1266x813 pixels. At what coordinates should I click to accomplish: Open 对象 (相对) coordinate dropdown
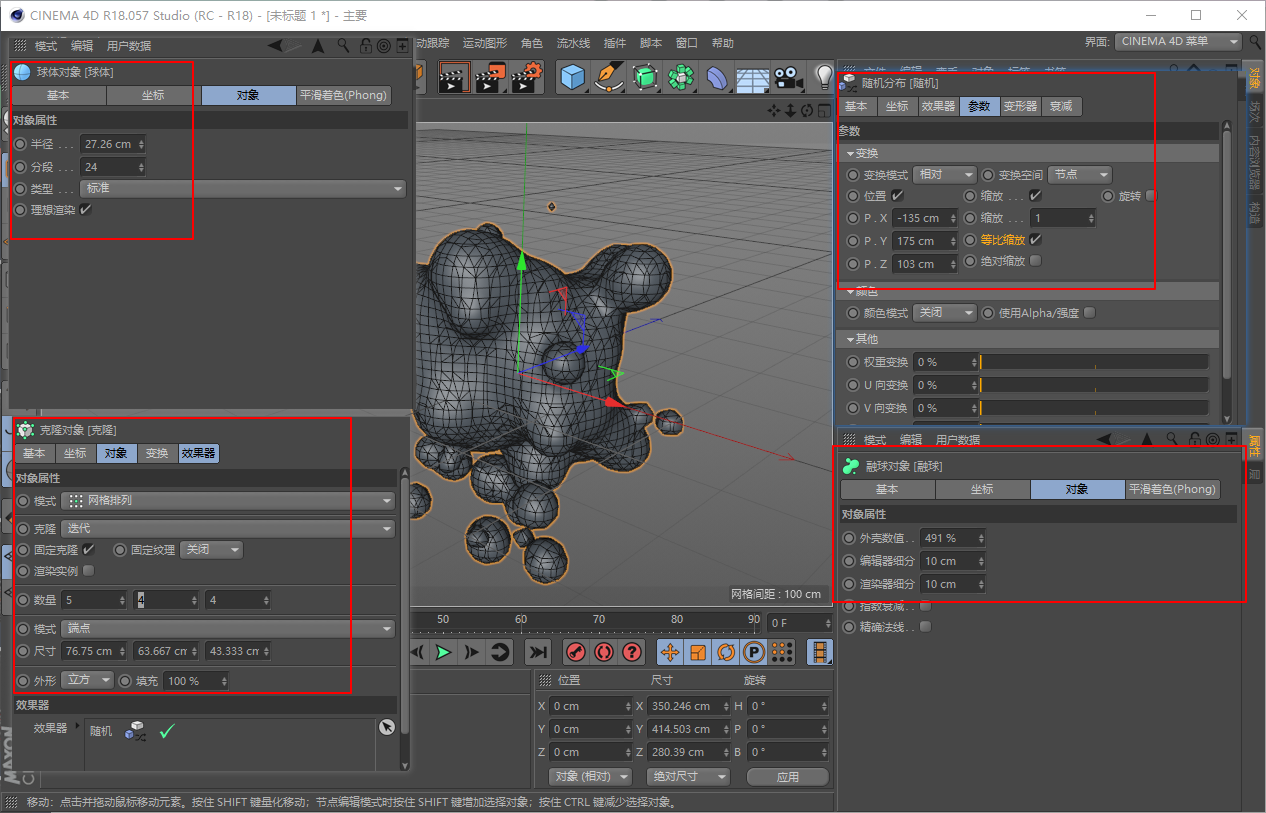pyautogui.click(x=591, y=777)
